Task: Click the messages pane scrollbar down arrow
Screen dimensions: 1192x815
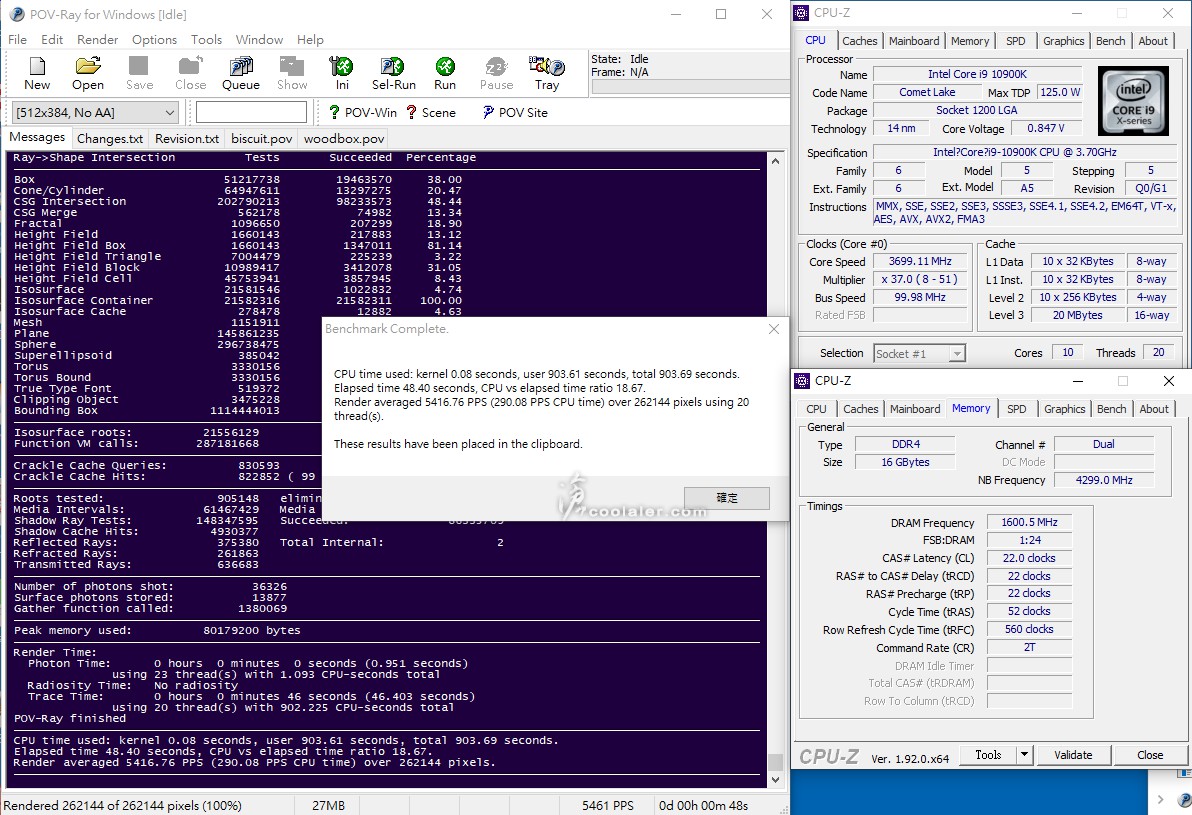Action: pos(775,780)
